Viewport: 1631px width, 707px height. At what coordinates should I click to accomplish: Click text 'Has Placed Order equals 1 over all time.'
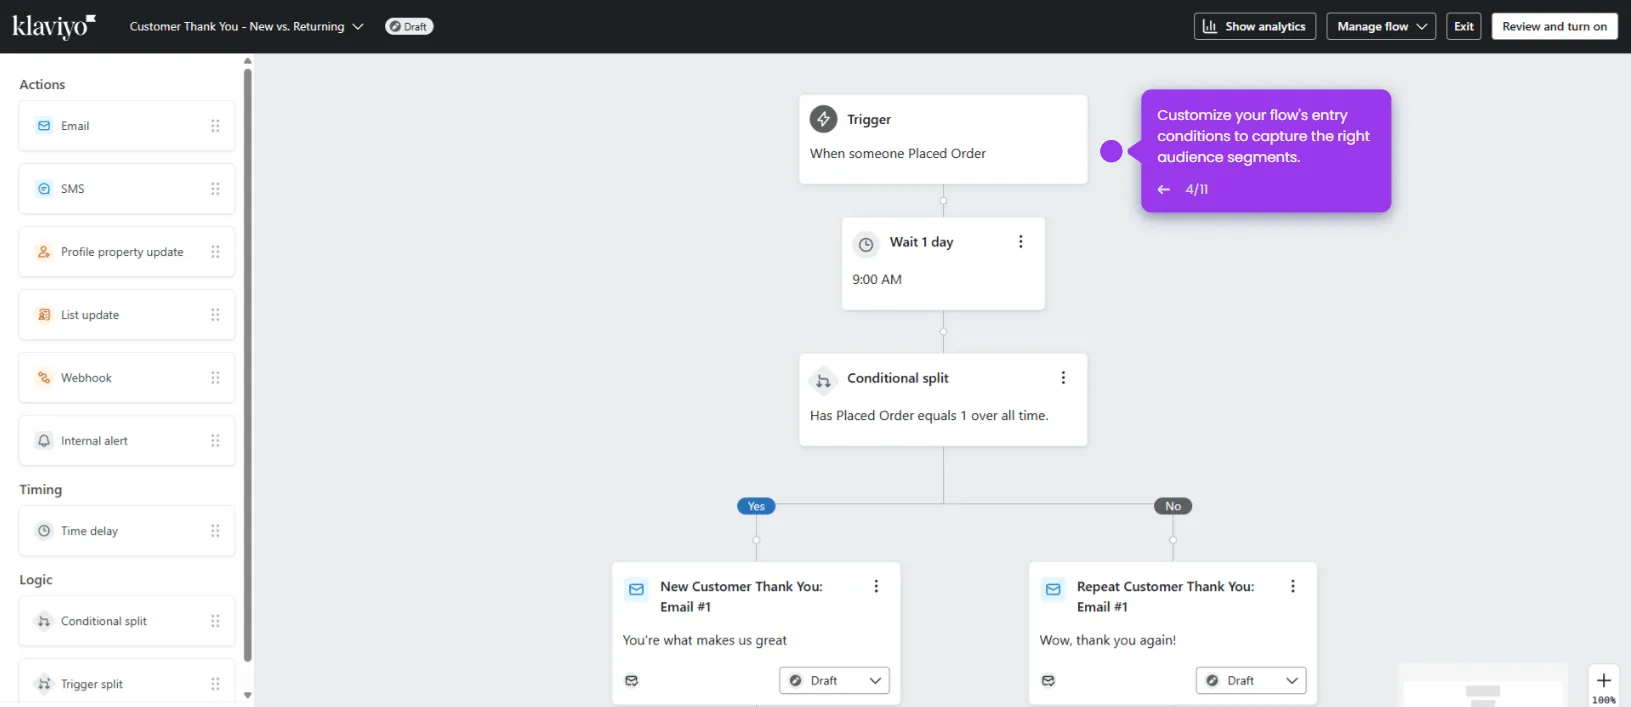[x=929, y=416]
